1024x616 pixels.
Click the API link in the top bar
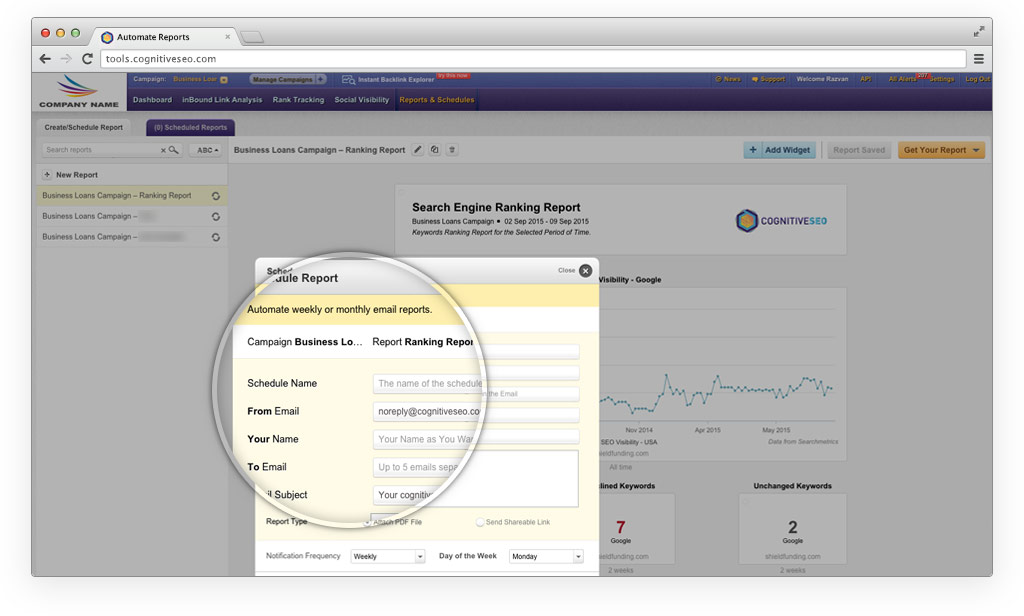click(866, 79)
